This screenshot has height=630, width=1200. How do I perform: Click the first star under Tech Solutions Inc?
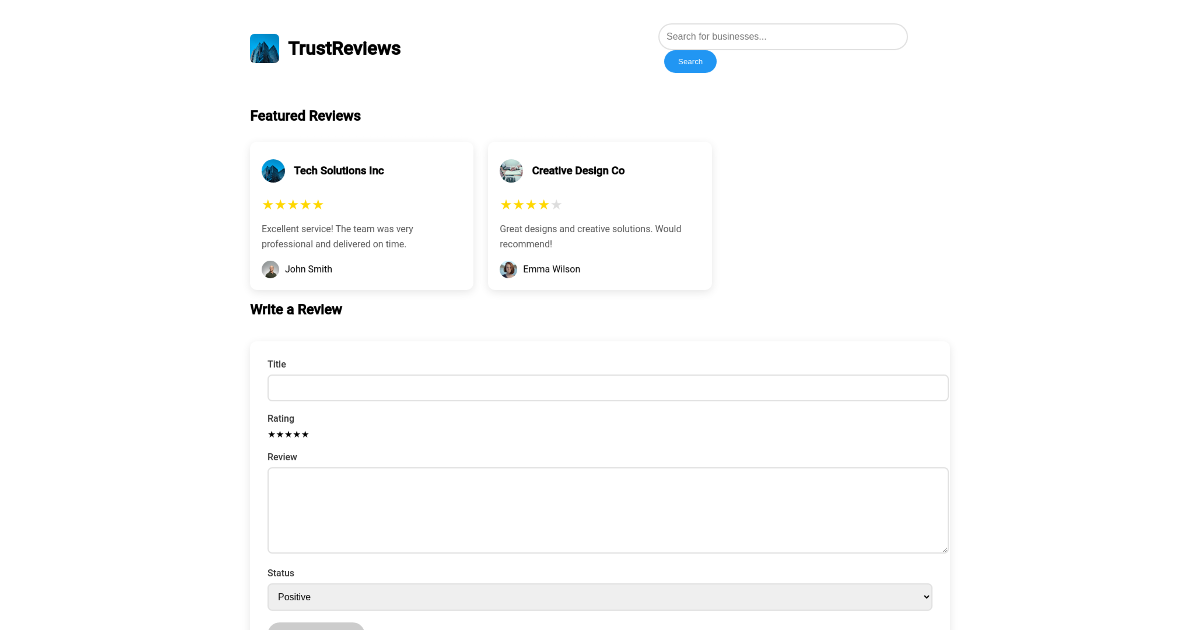(267, 204)
